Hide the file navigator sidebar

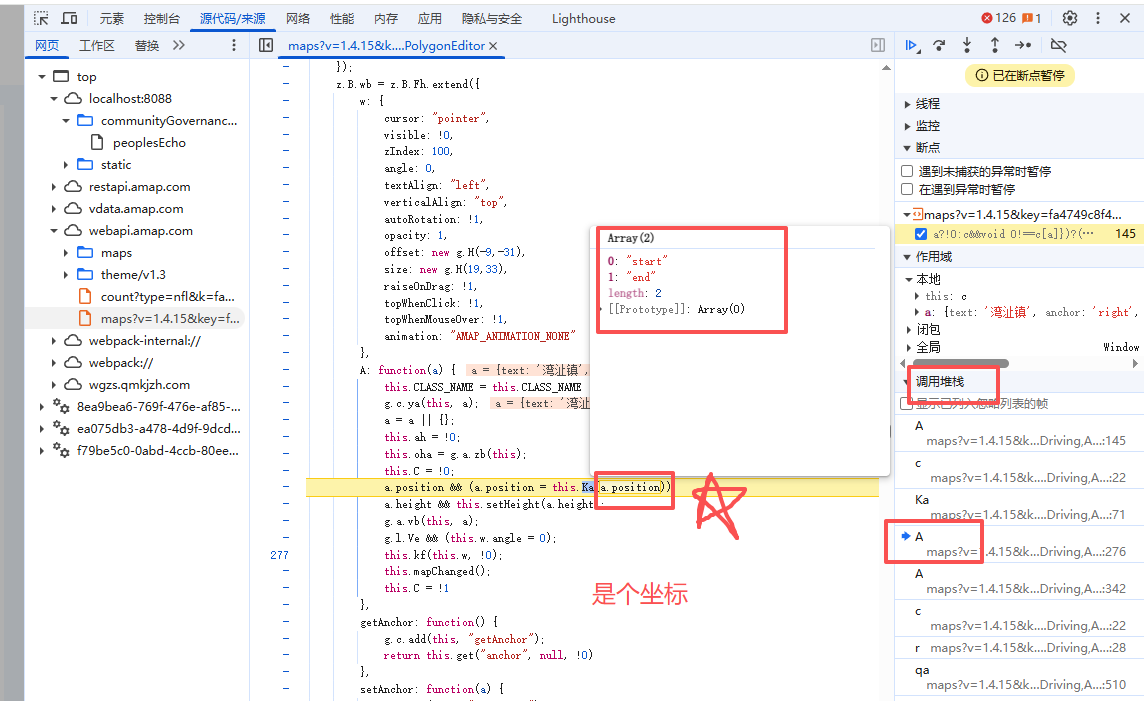[x=266, y=45]
